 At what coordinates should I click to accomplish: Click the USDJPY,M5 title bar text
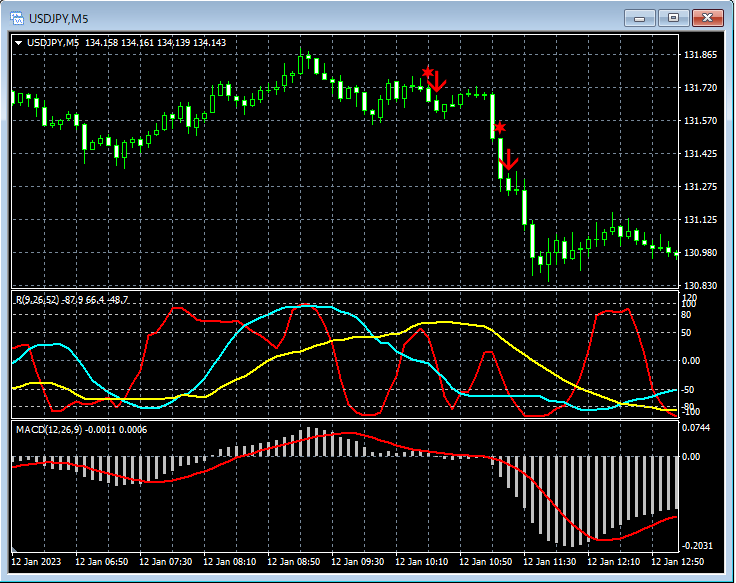[59, 19]
